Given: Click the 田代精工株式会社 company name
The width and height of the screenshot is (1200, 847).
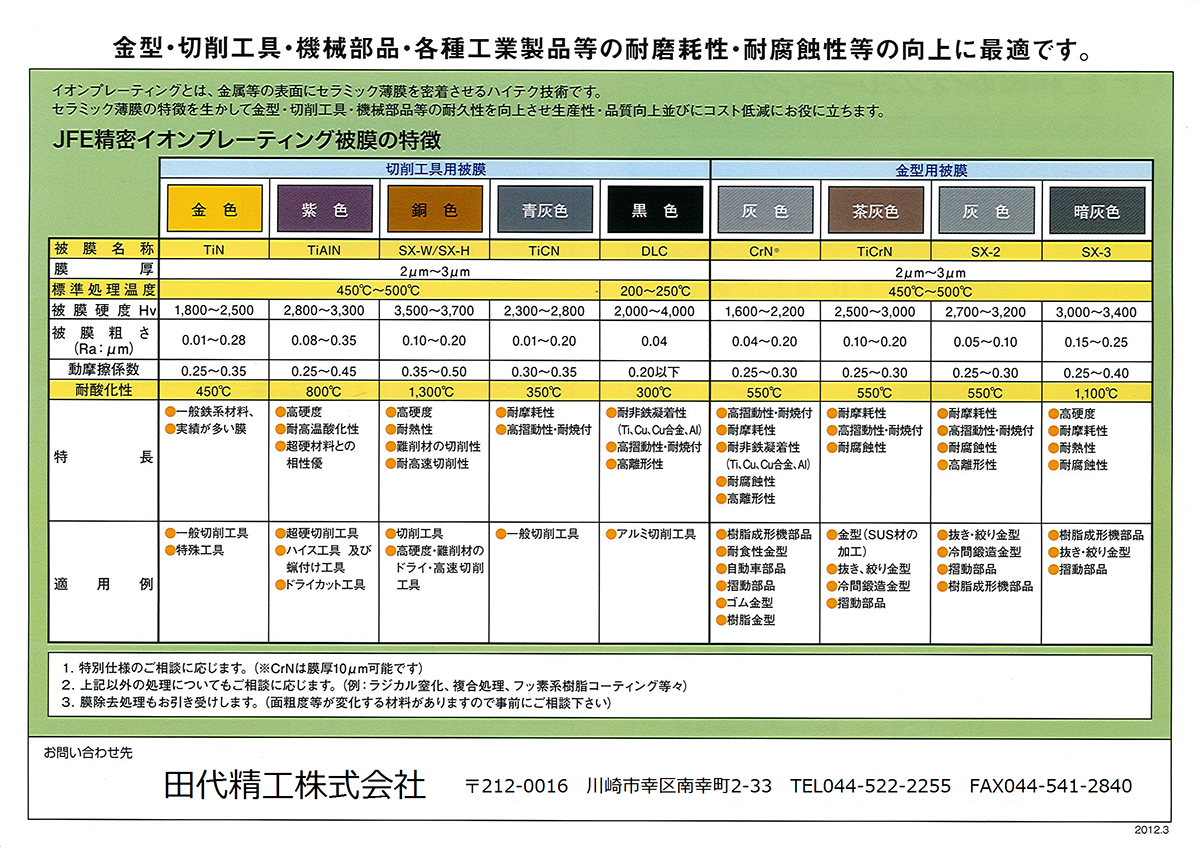Looking at the screenshot, I should (x=295, y=785).
